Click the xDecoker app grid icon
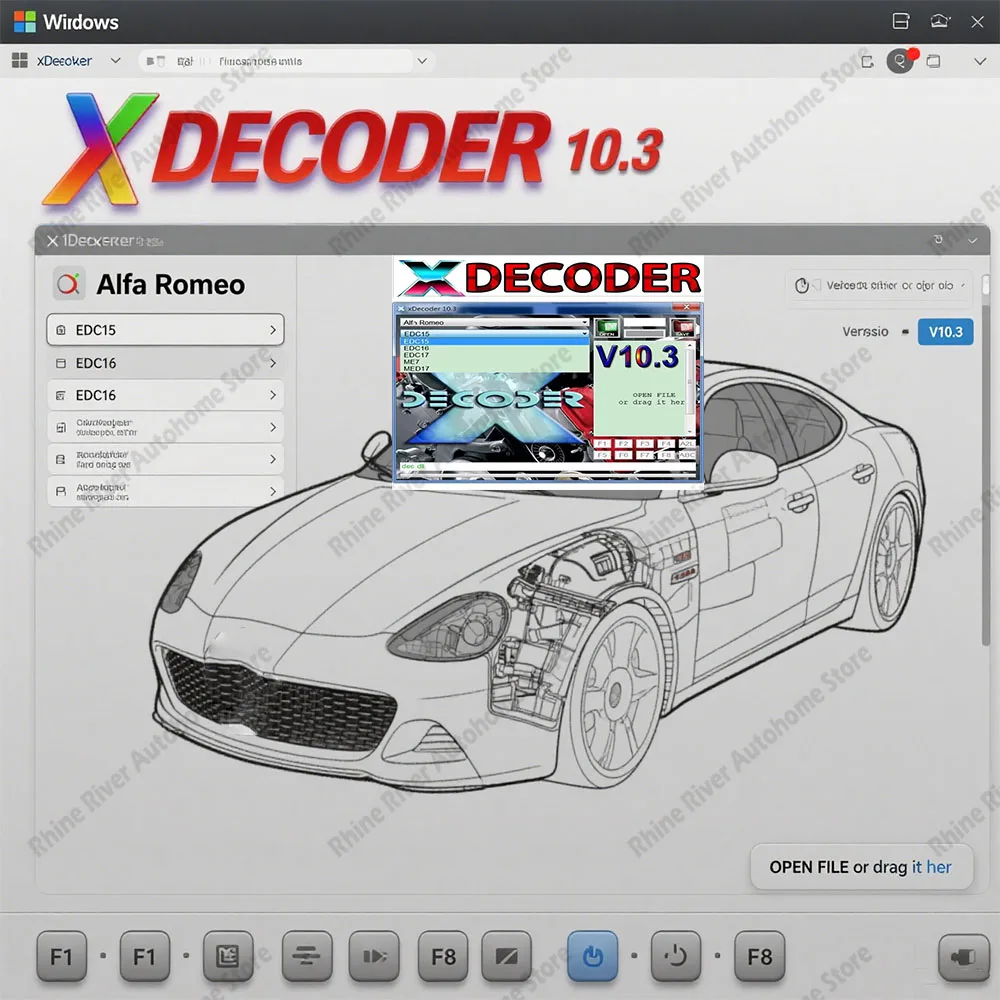This screenshot has height=1000, width=1000. tap(20, 61)
